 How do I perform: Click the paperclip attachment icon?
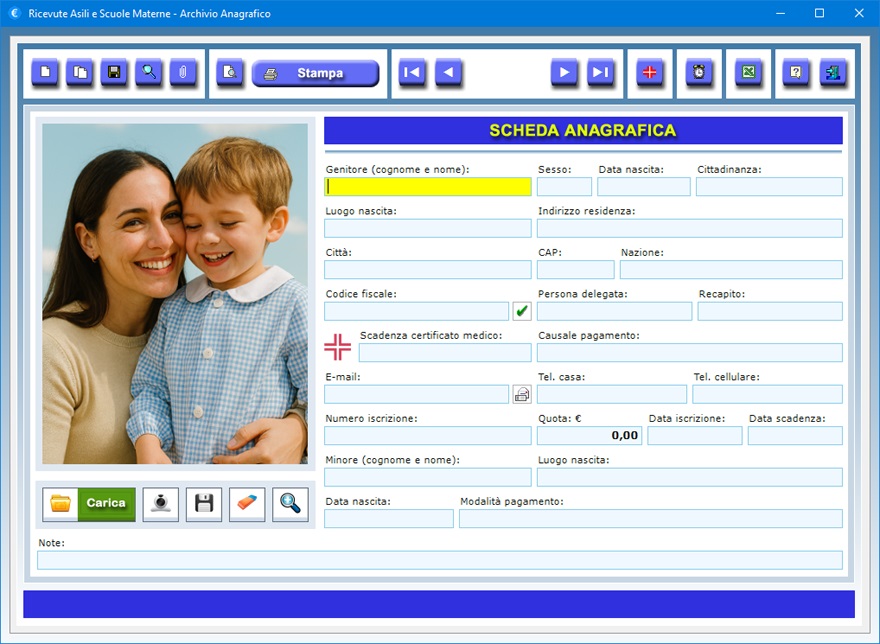point(183,73)
